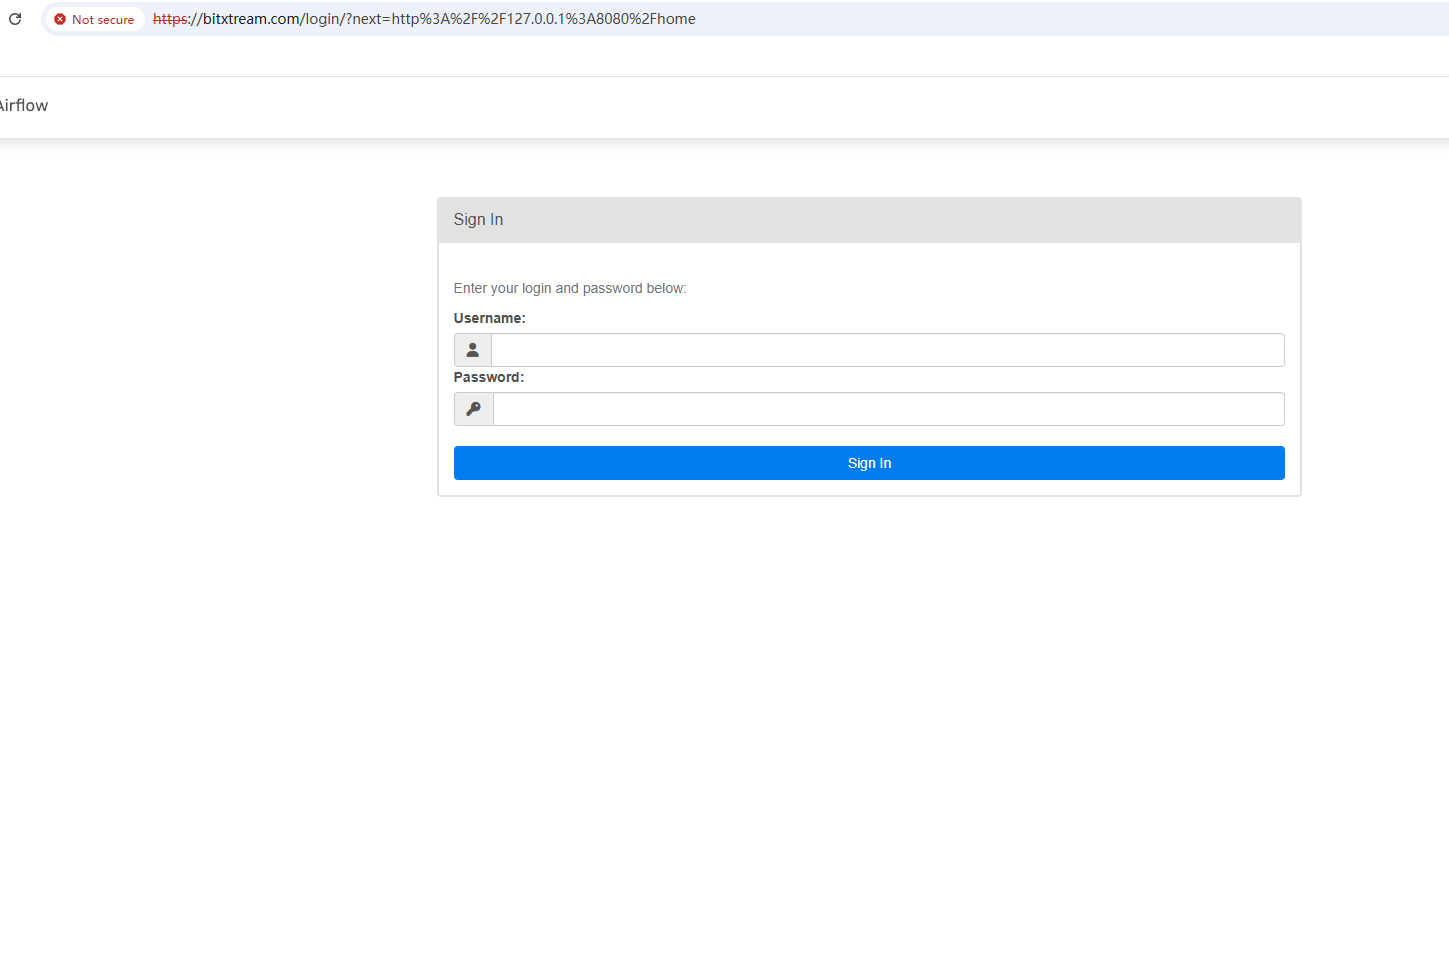Click blank page area below the sign-in panel

[868, 700]
